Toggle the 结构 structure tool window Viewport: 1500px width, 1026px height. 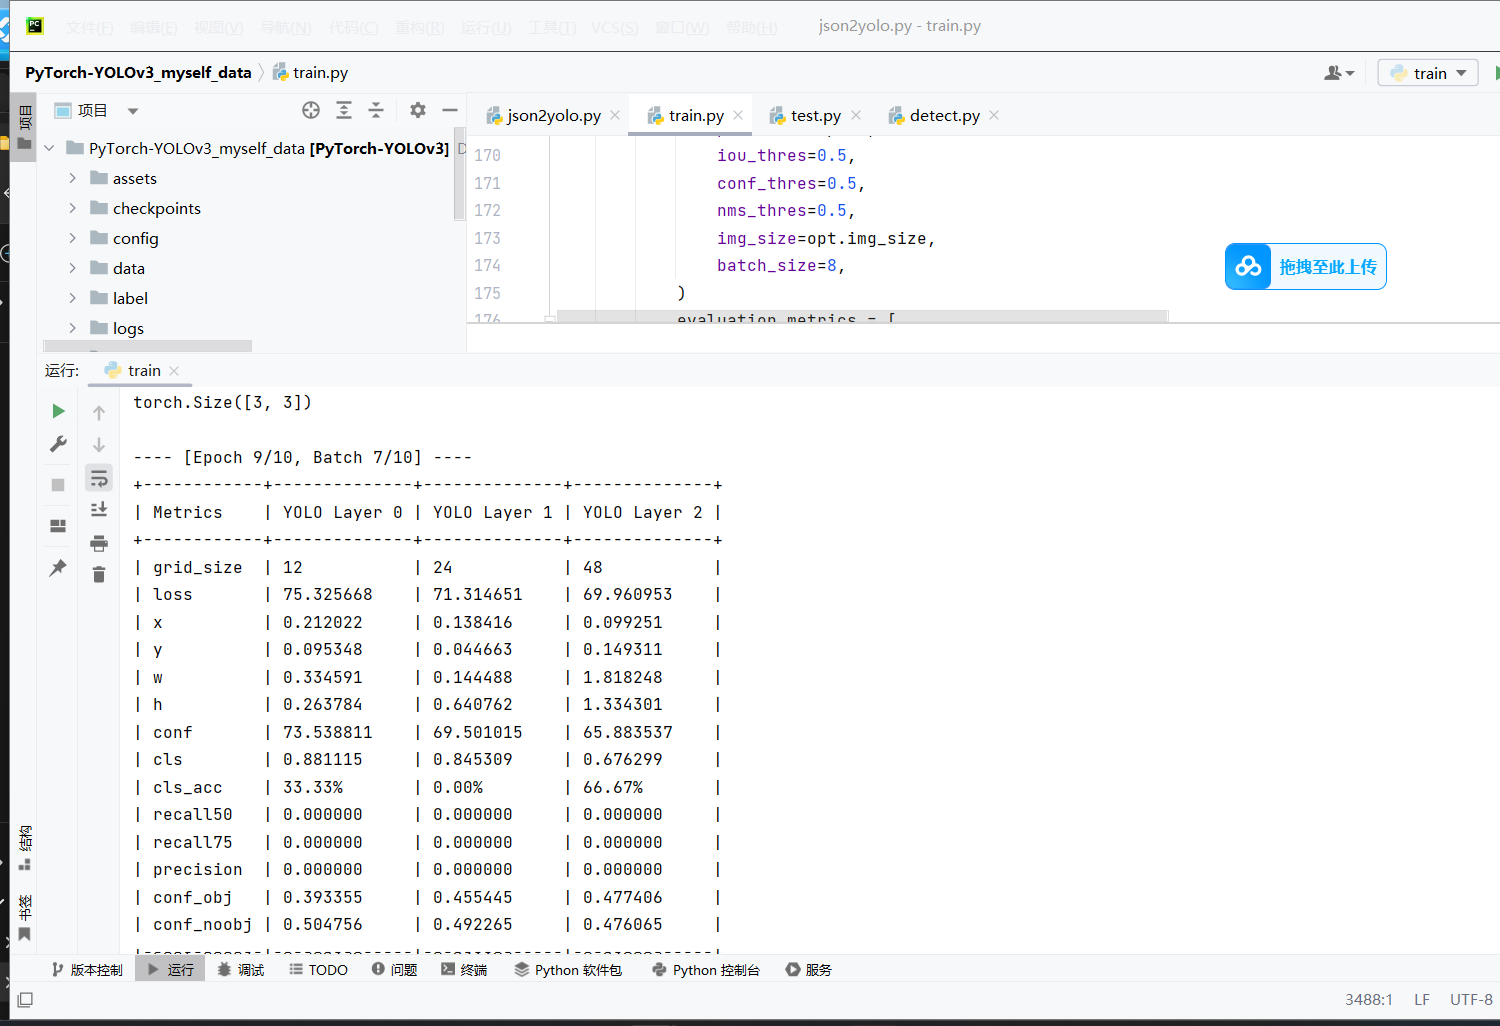pos(25,847)
